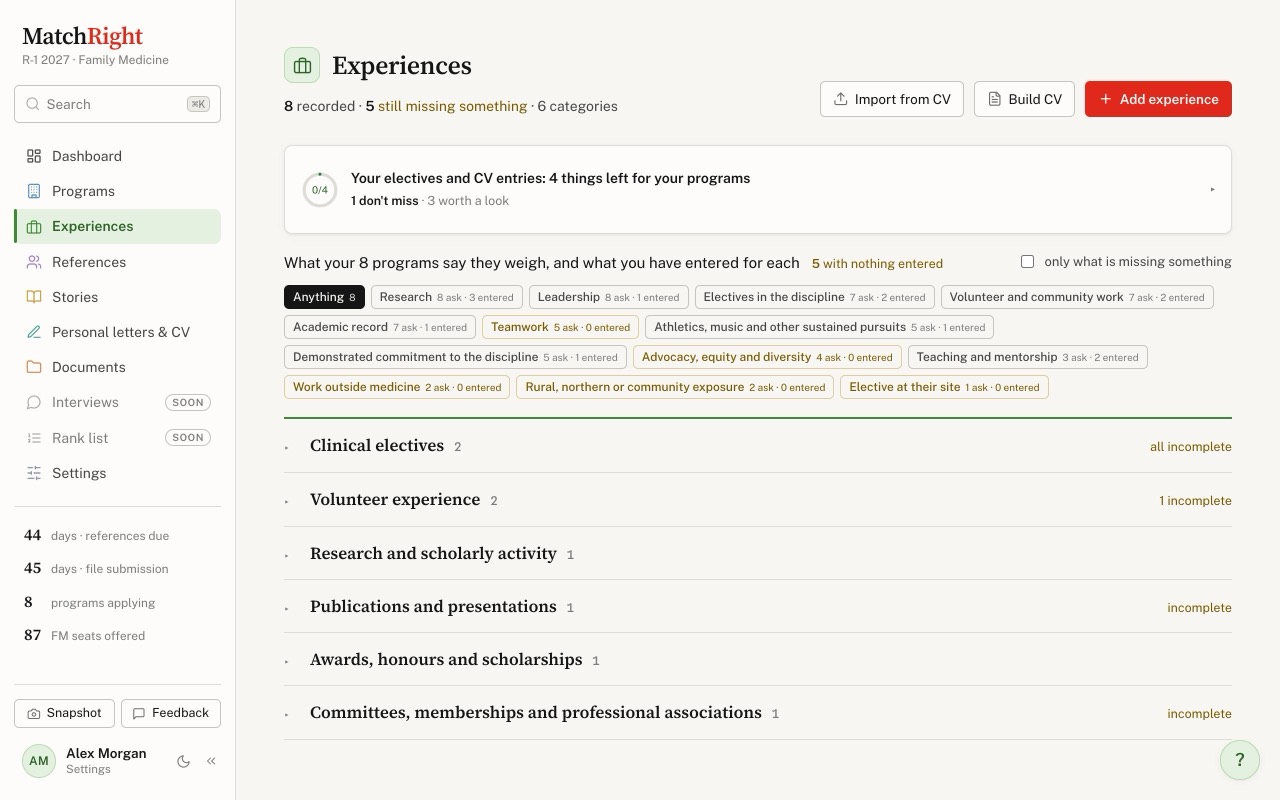This screenshot has height=800, width=1280.
Task: Select the Research filter chip
Action: pos(446,297)
